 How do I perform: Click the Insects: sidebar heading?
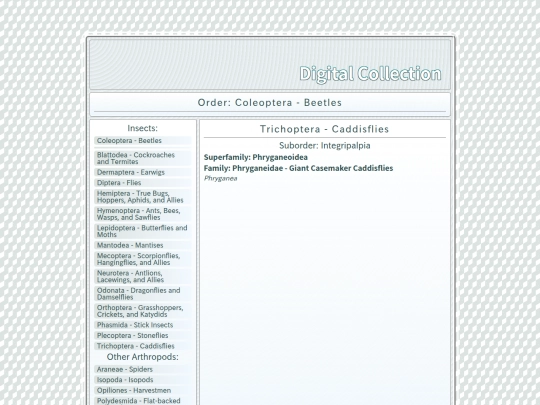tap(143, 128)
